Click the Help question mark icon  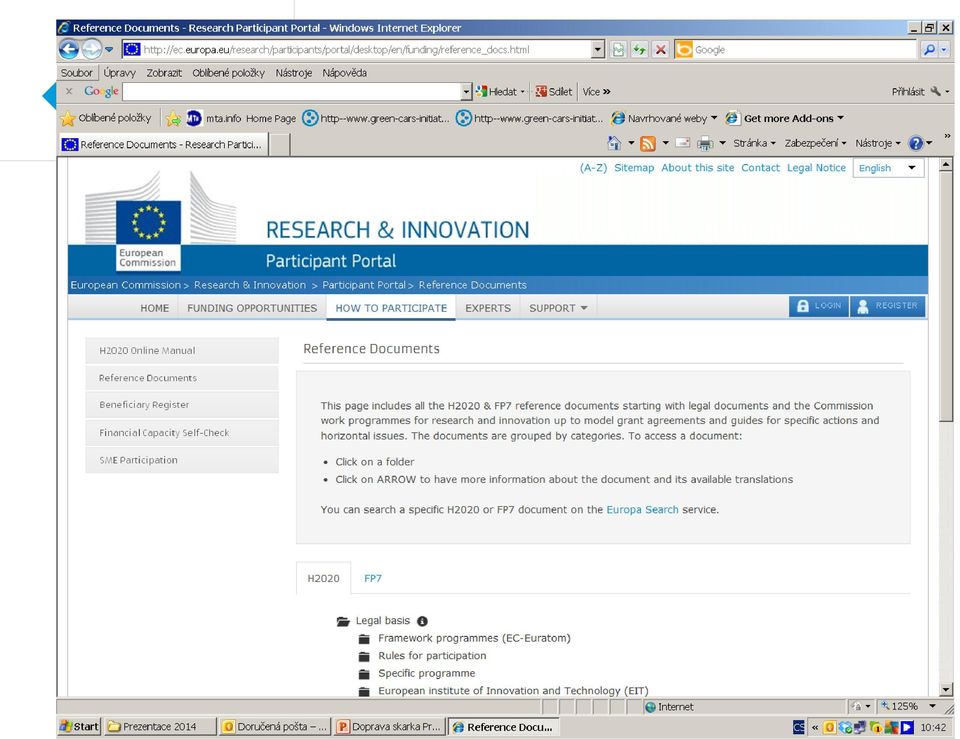click(x=915, y=143)
